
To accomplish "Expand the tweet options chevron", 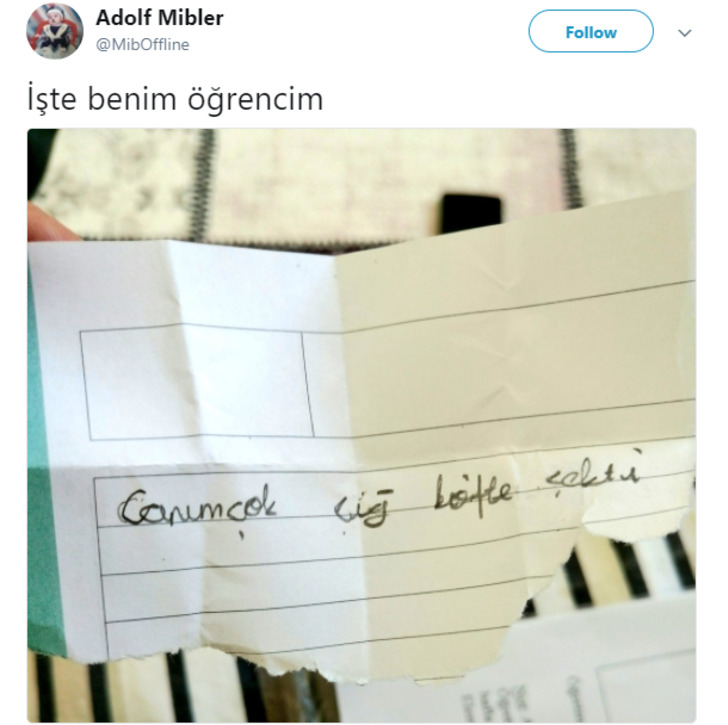I will [x=684, y=33].
